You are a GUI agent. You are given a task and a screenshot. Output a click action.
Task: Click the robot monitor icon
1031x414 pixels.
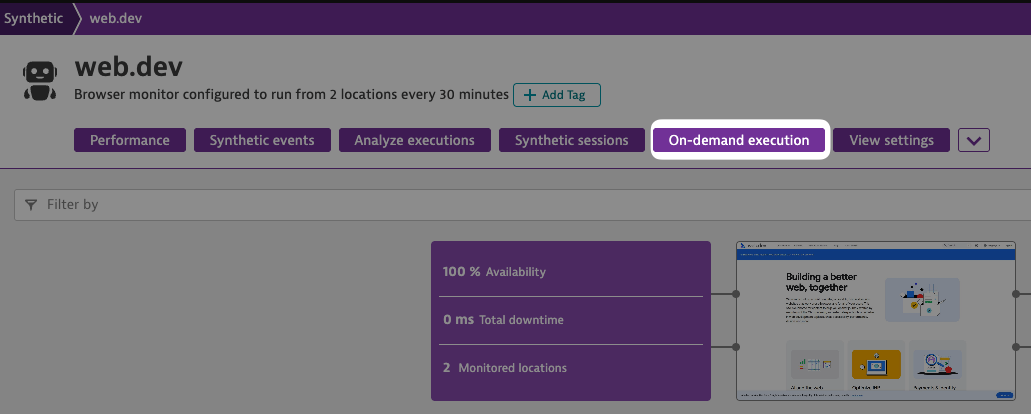[x=40, y=81]
